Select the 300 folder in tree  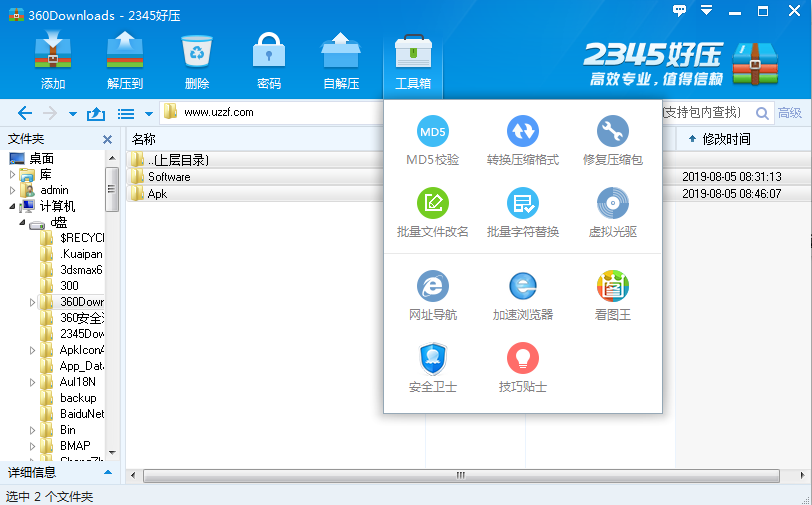pos(69,286)
